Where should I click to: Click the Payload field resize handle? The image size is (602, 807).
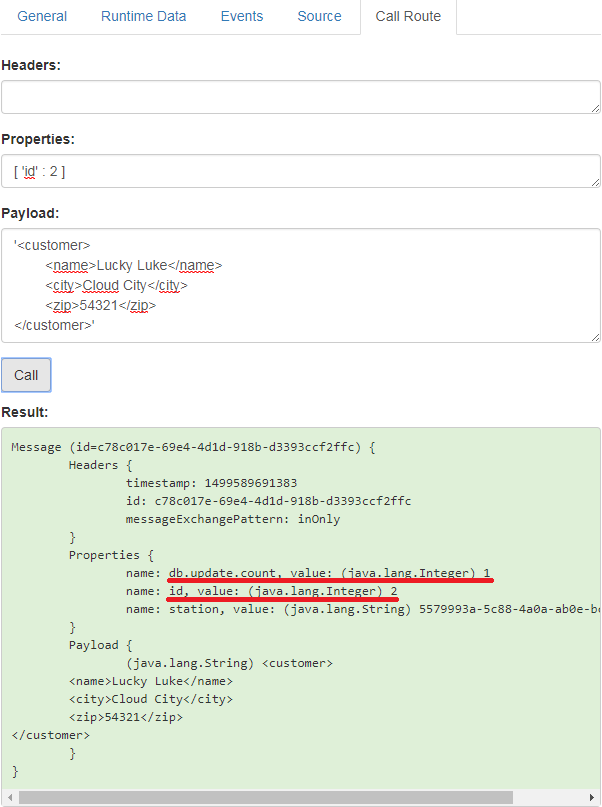595,337
